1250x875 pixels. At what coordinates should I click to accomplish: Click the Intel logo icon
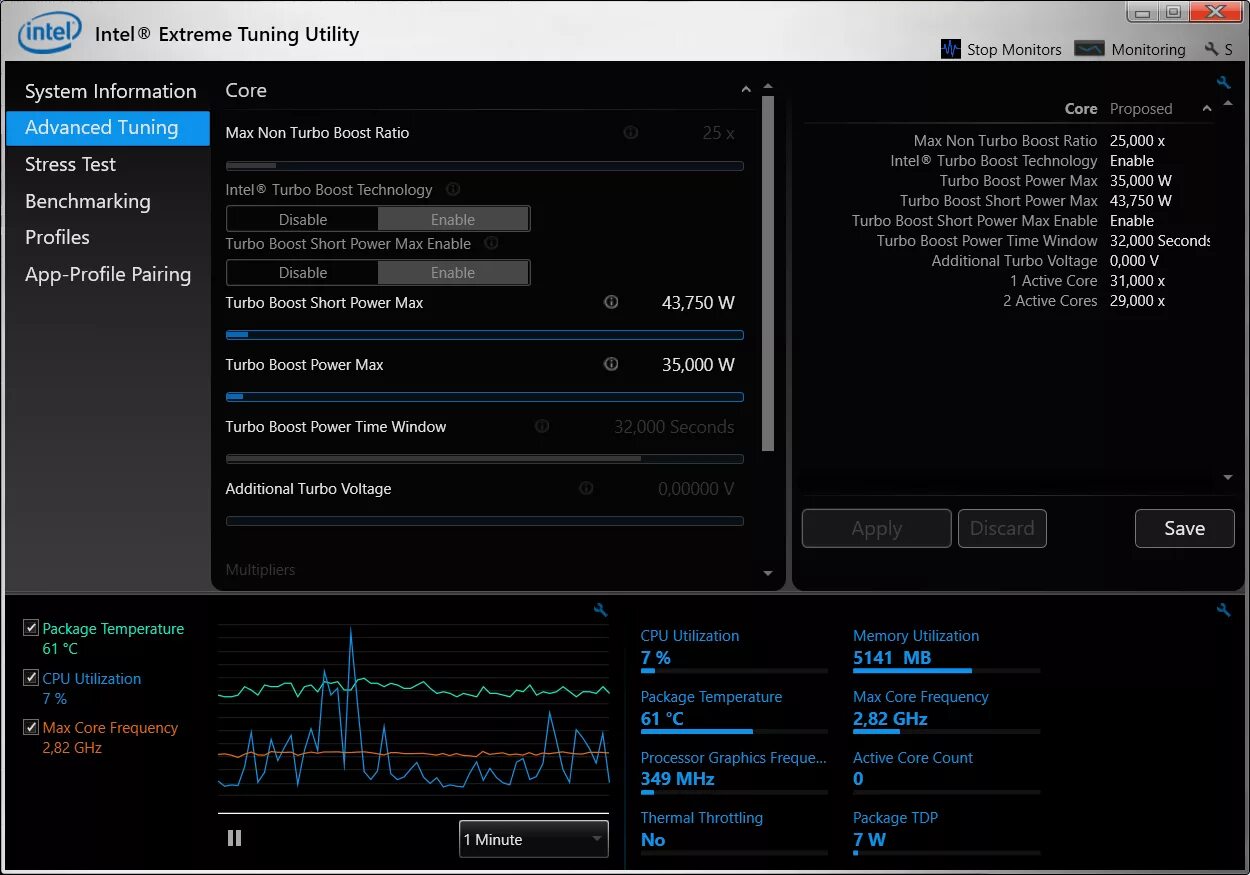tap(49, 33)
